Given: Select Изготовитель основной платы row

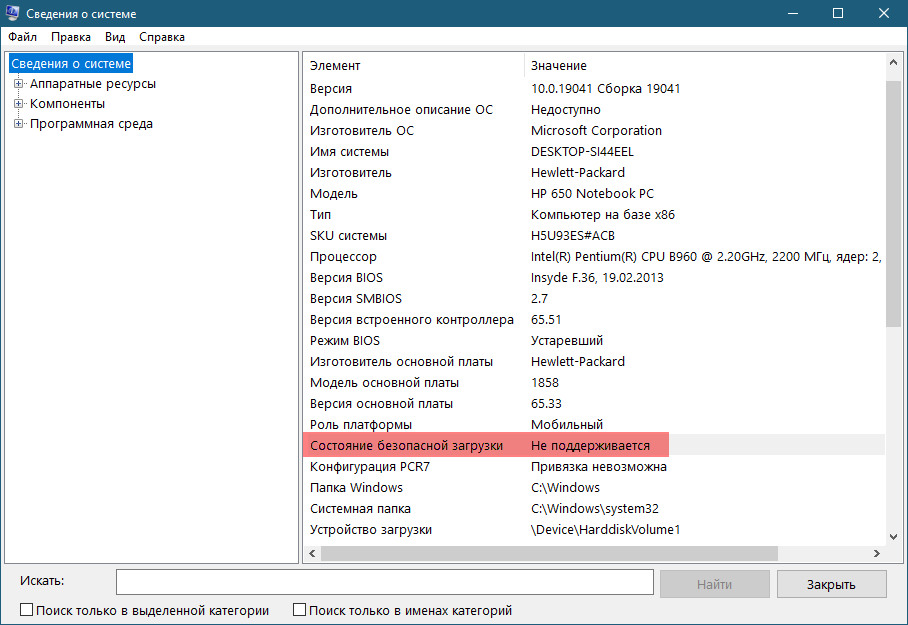Looking at the screenshot, I should [594, 361].
